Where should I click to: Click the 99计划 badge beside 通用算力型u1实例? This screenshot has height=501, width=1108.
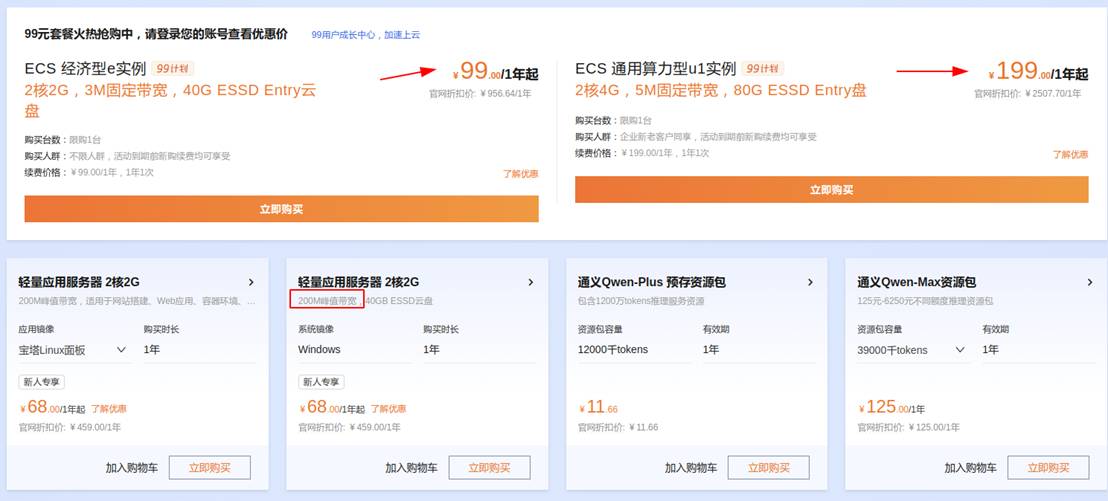point(762,69)
